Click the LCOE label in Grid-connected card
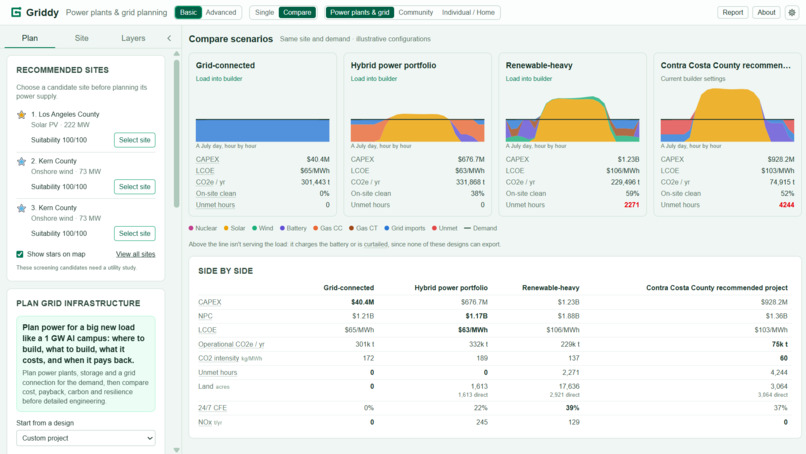806x454 pixels. click(205, 171)
